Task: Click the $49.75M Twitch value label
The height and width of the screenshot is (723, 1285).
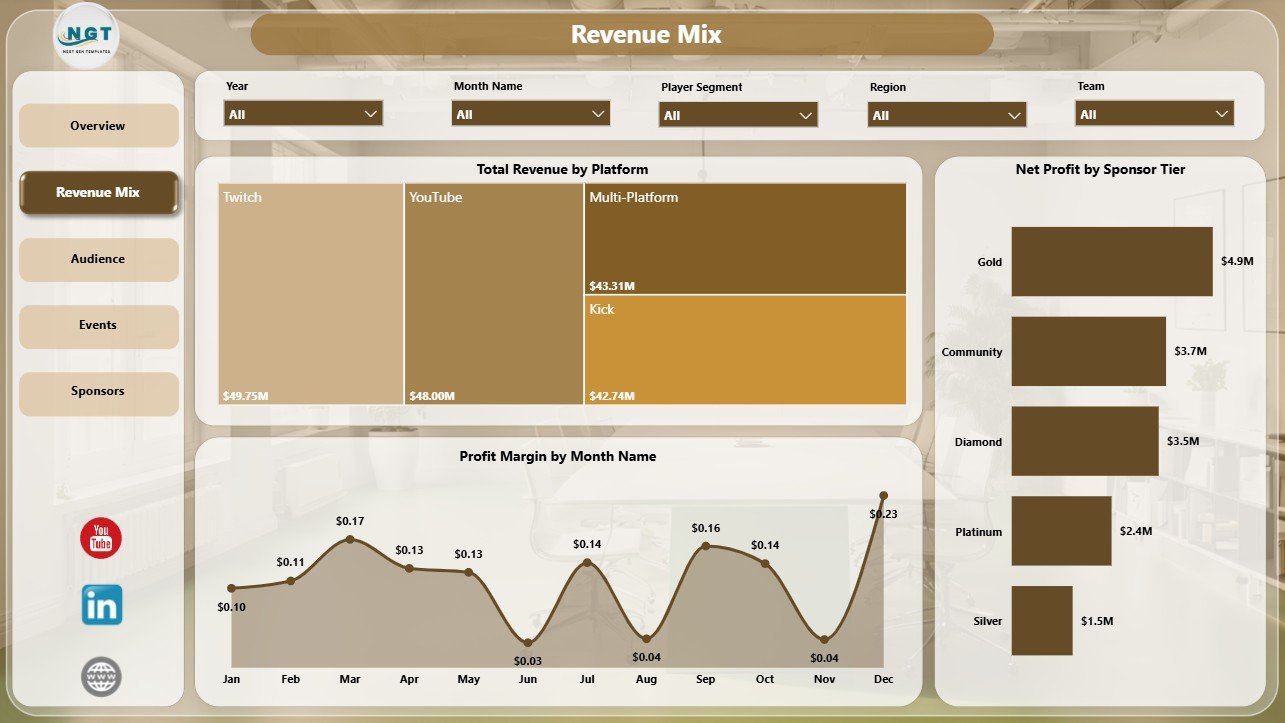Action: coord(246,396)
